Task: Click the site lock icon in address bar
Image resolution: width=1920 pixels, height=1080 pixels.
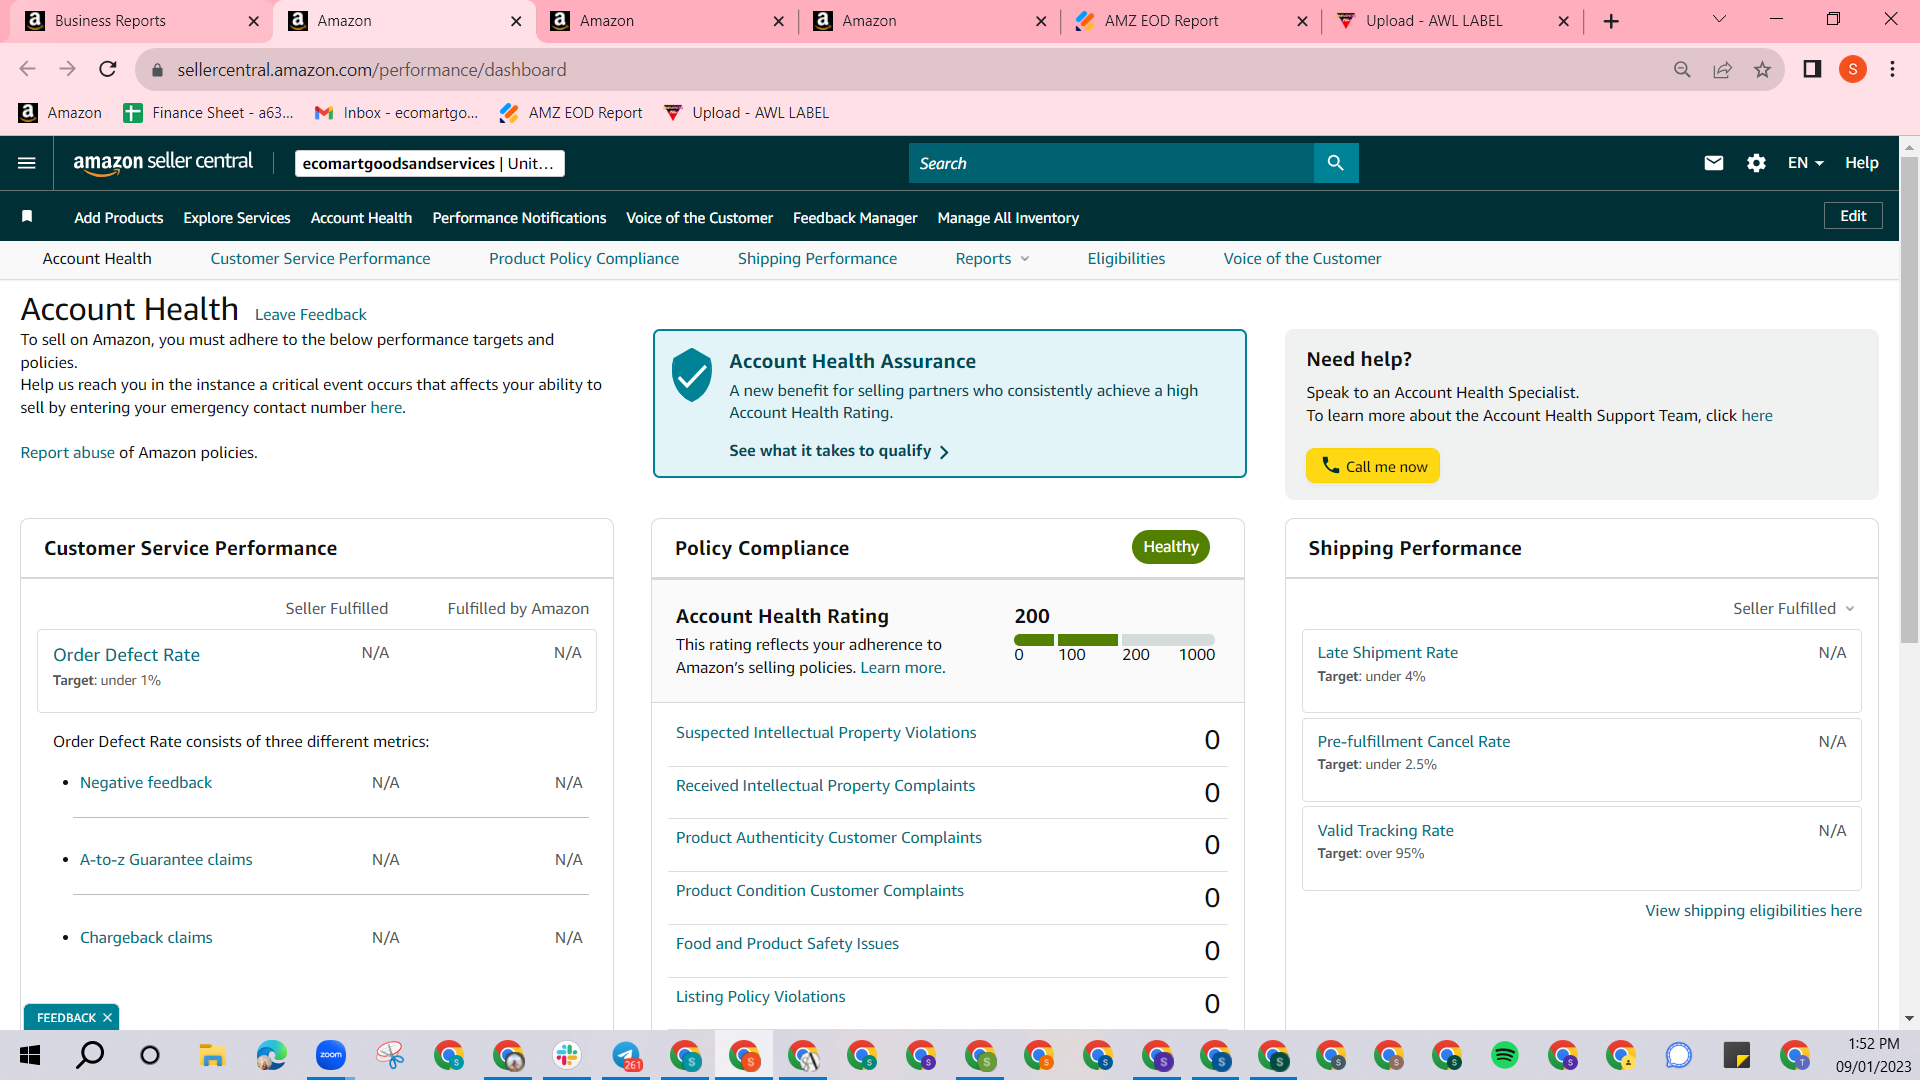Action: pyautogui.click(x=157, y=70)
